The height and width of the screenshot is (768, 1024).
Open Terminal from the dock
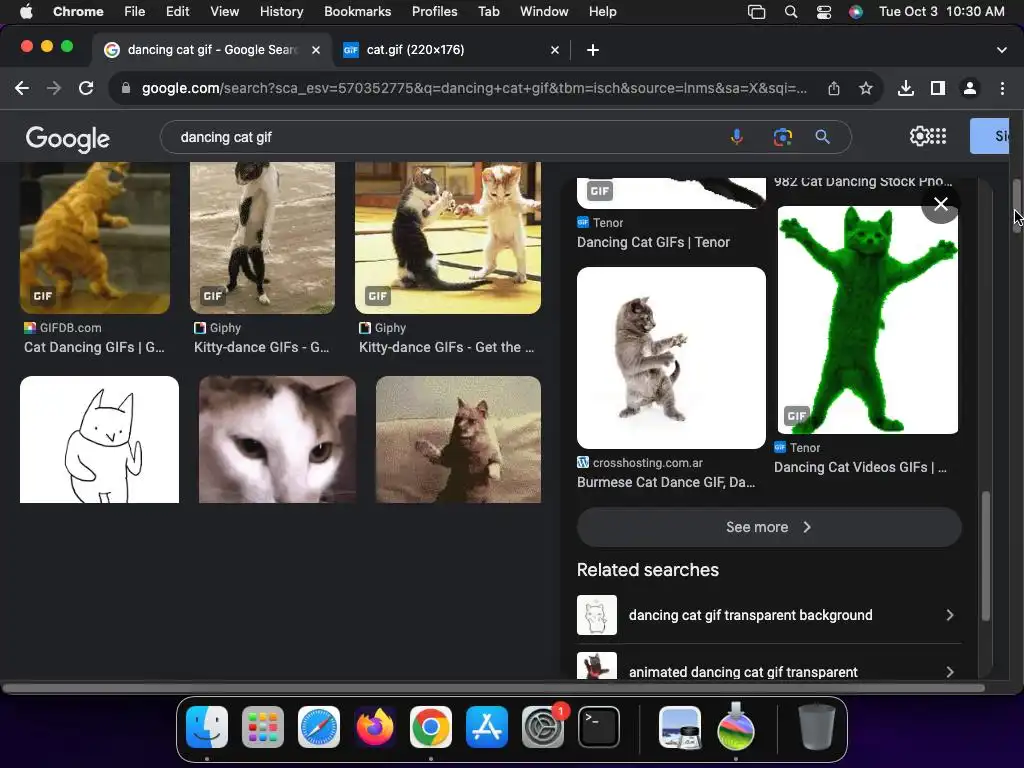click(599, 727)
